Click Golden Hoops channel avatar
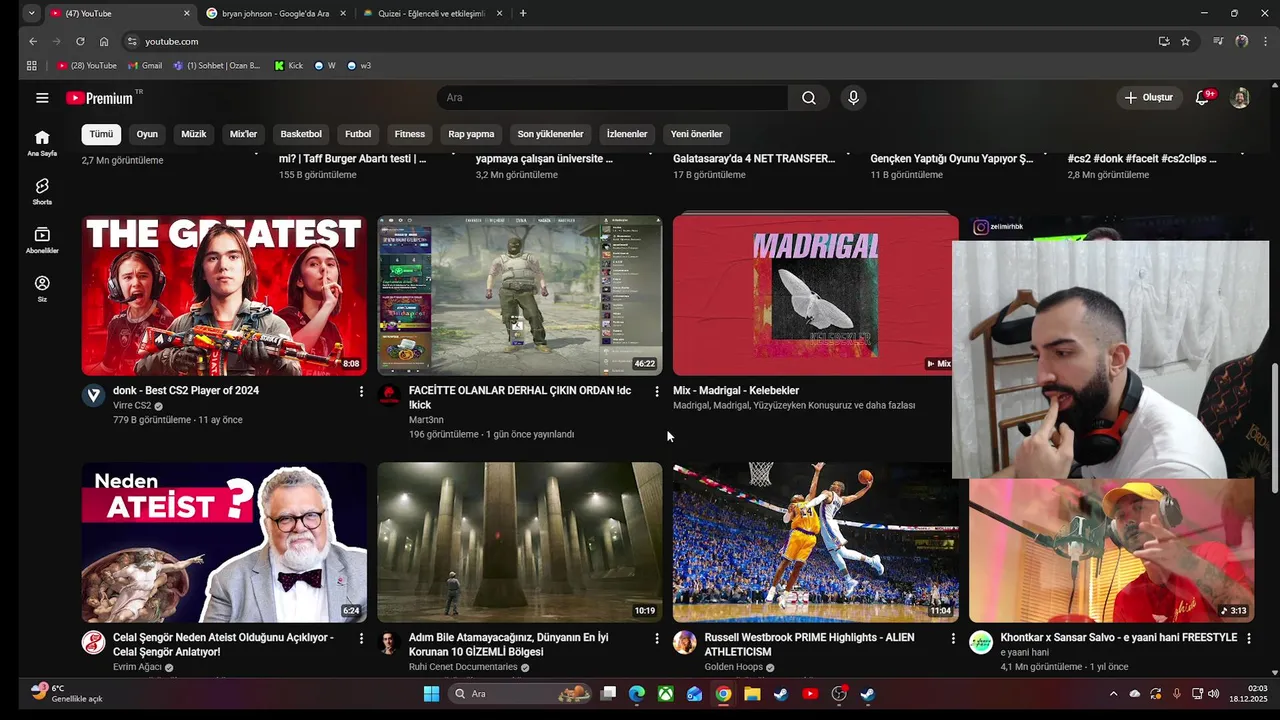The height and width of the screenshot is (720, 1280). coord(685,642)
